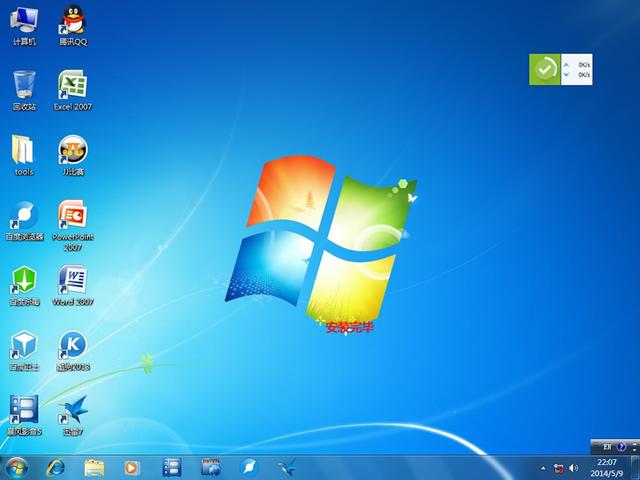Open the Windows Start menu orb

(x=17, y=468)
